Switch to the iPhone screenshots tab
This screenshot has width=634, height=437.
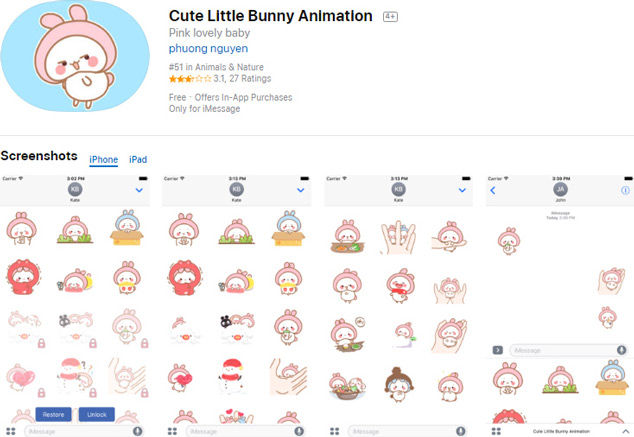click(x=104, y=160)
